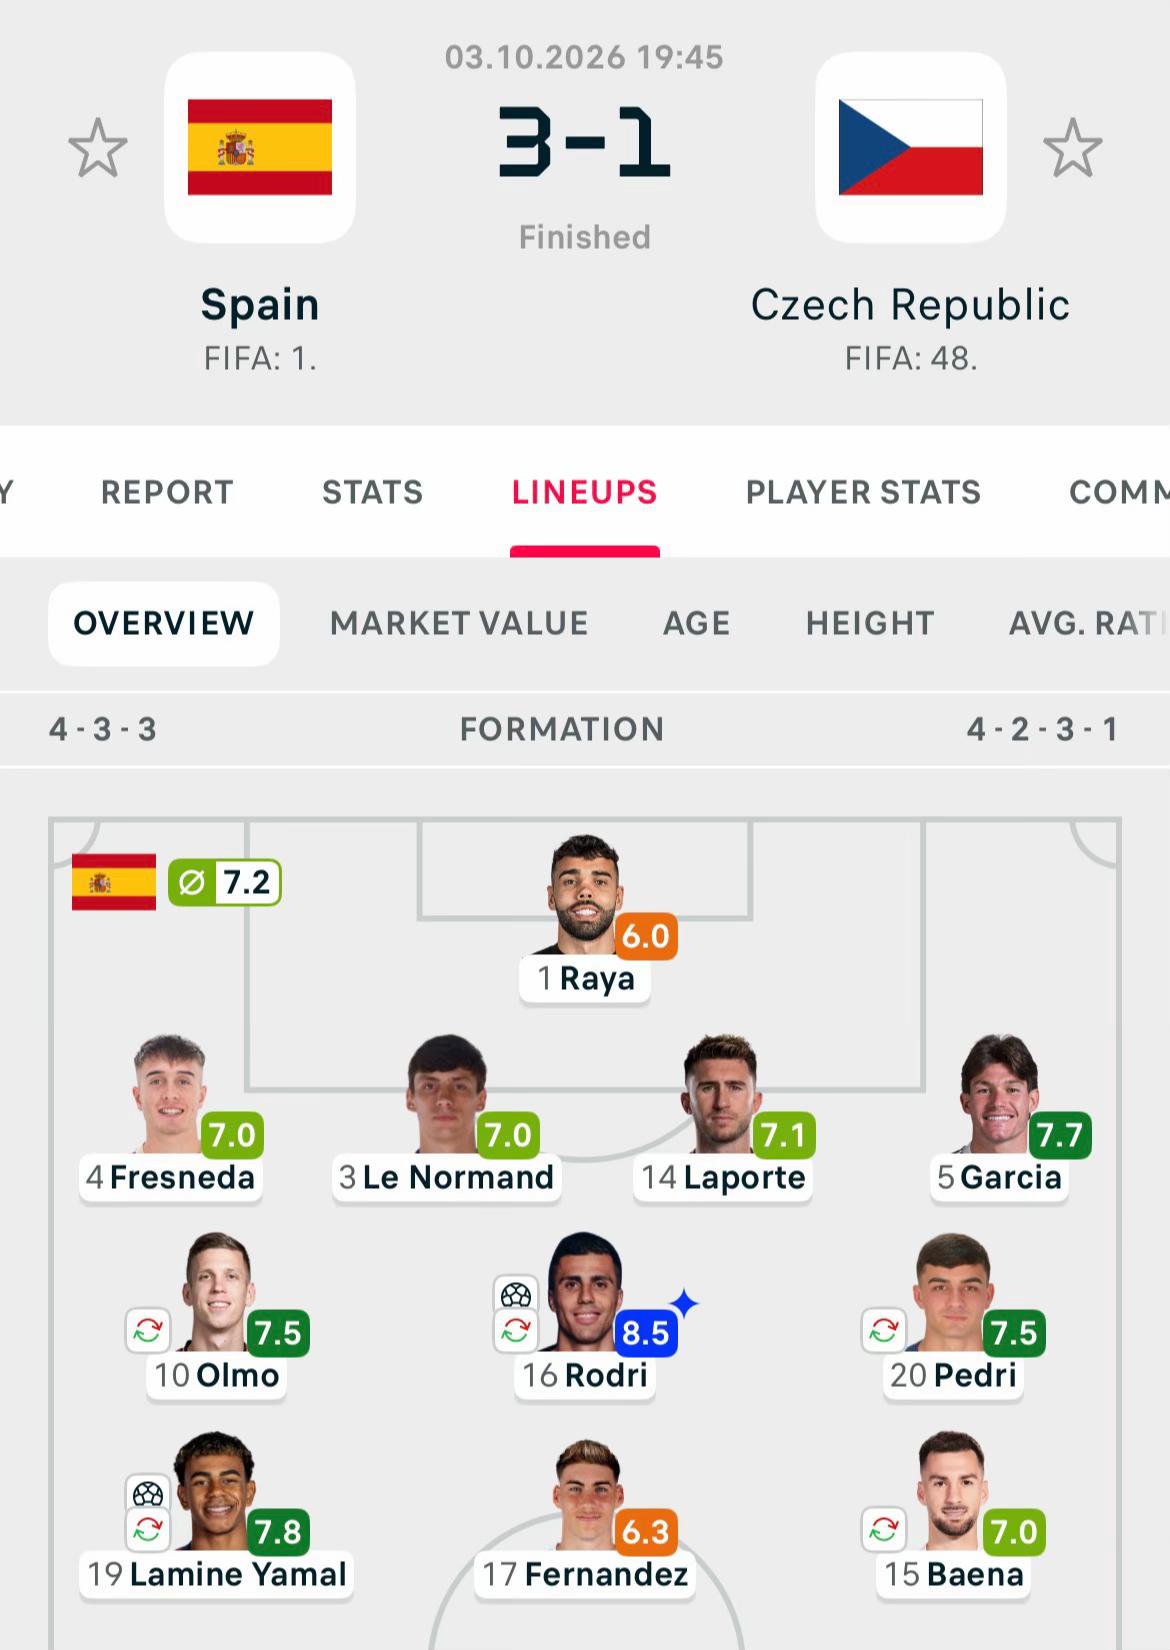1170x1650 pixels.
Task: Favorite Czech Republic with the star icon
Action: pos(1072,148)
